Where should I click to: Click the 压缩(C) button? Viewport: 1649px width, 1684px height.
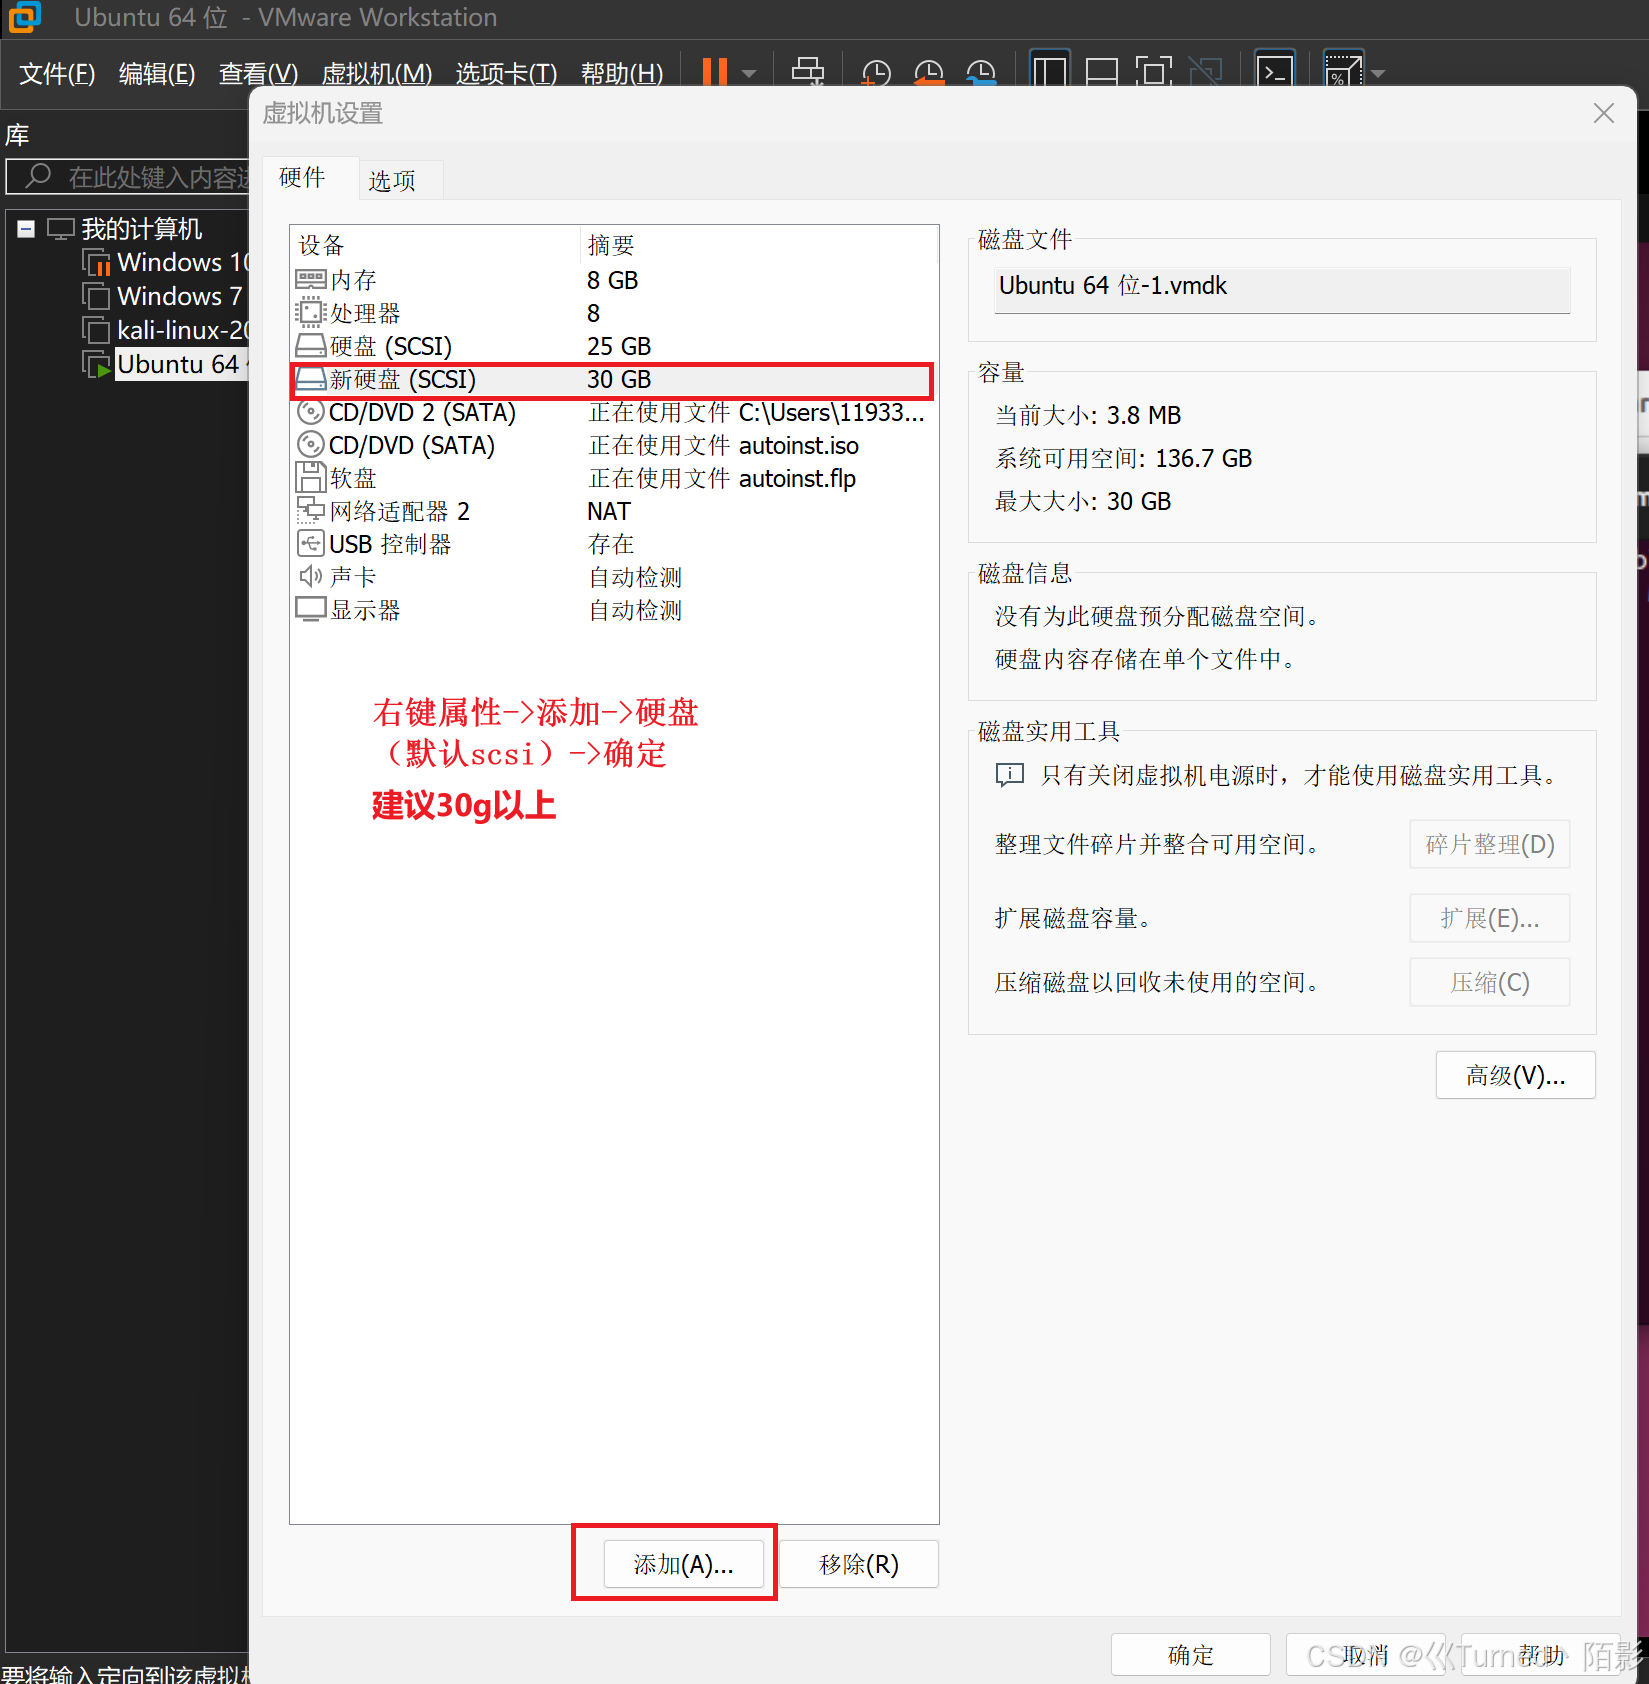click(x=1489, y=982)
